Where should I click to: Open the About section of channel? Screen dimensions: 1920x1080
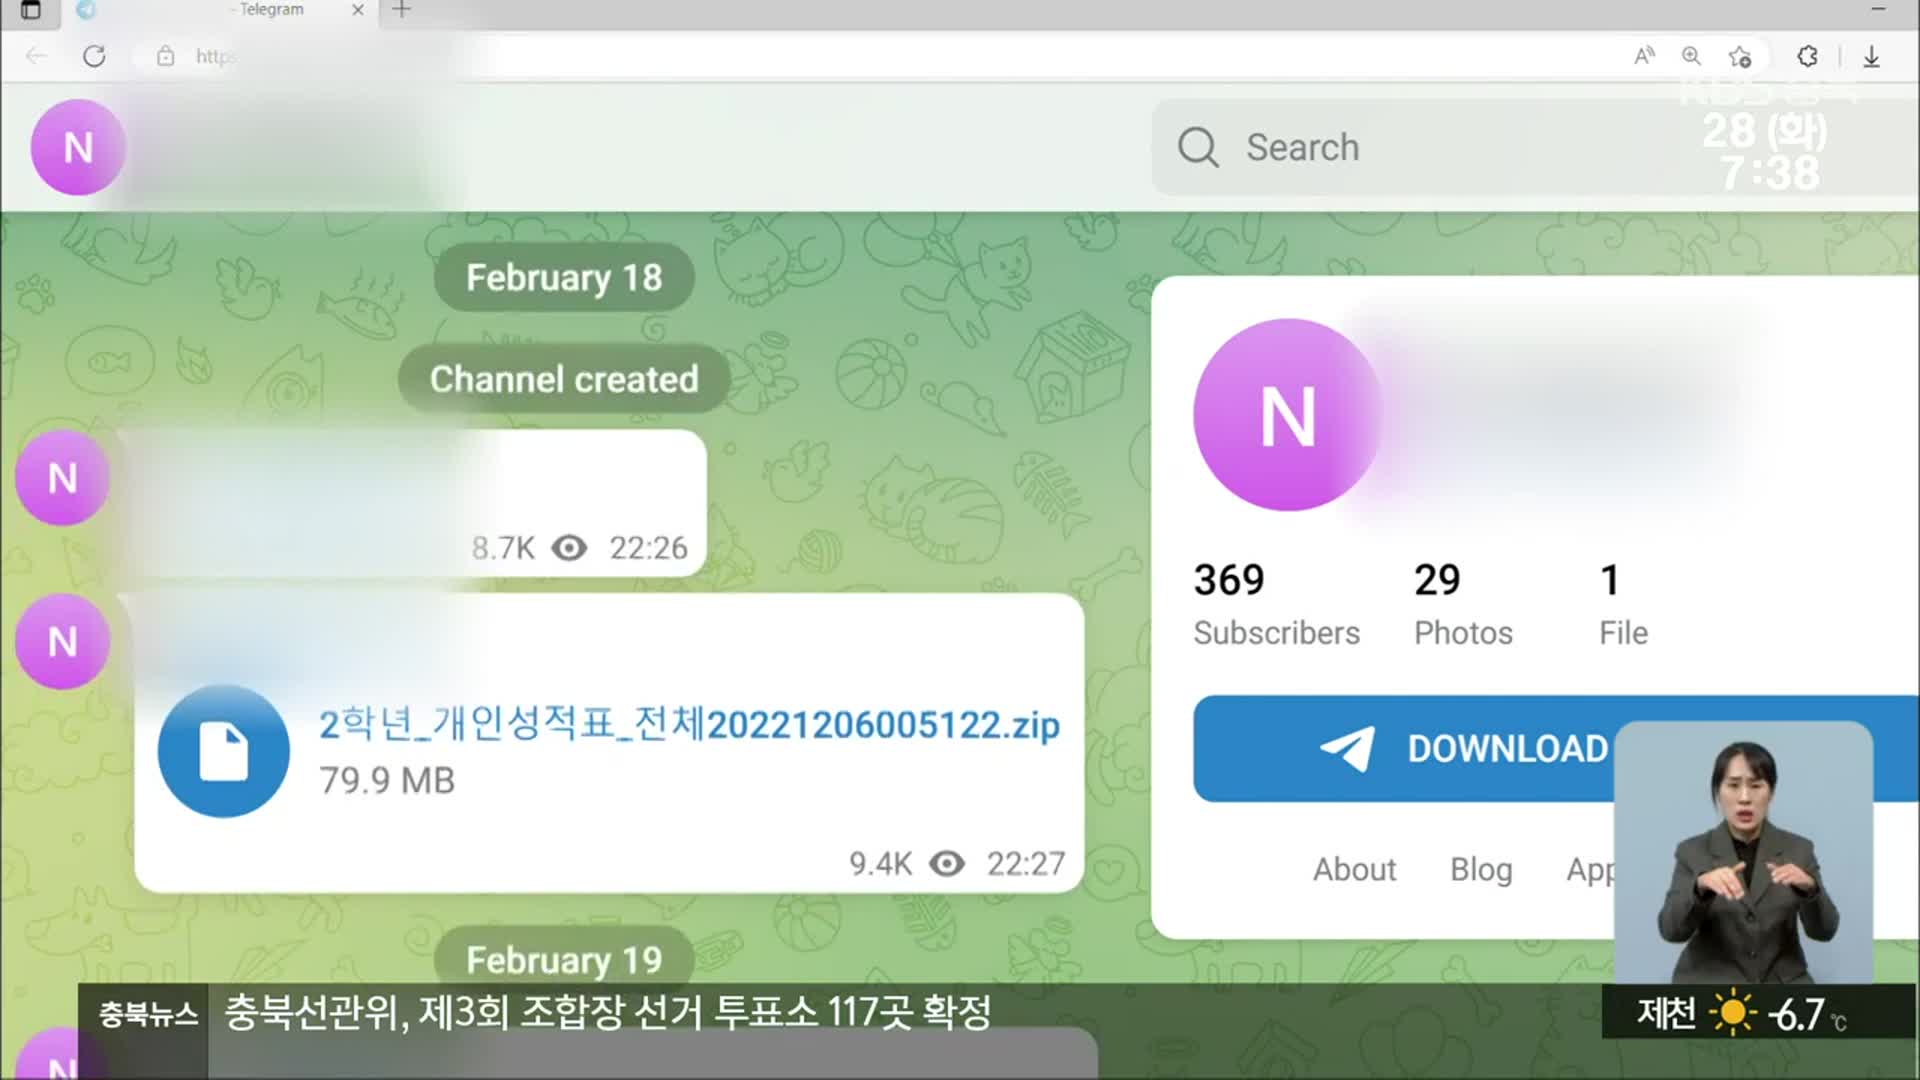[x=1354, y=869]
